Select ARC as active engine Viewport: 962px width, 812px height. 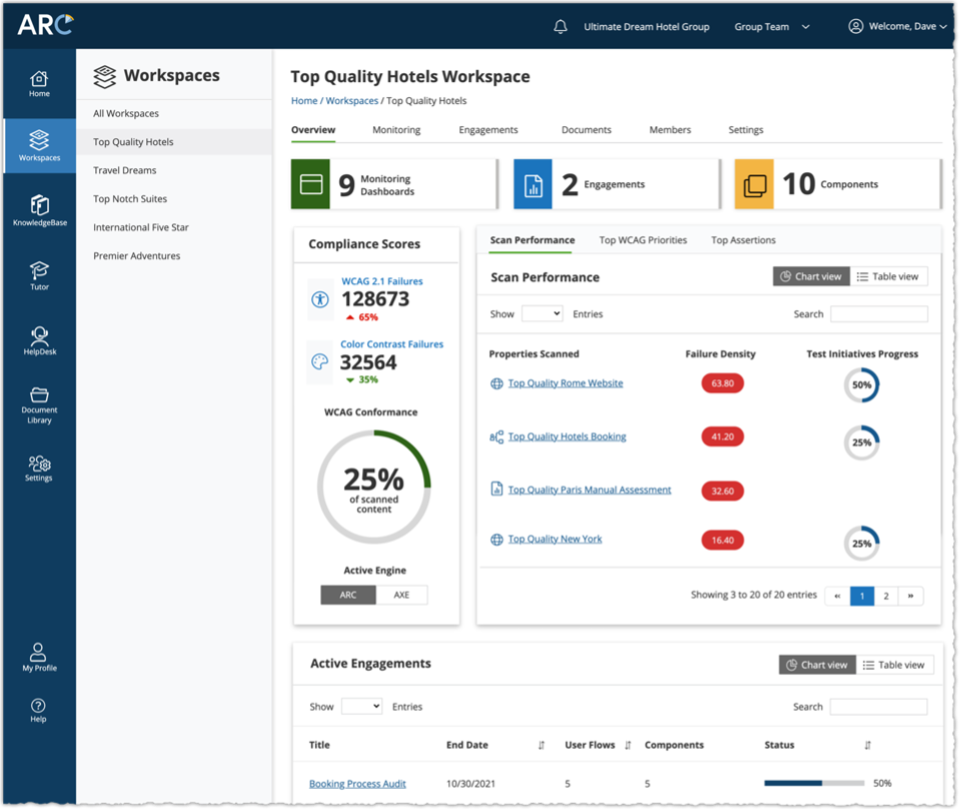[x=348, y=595]
